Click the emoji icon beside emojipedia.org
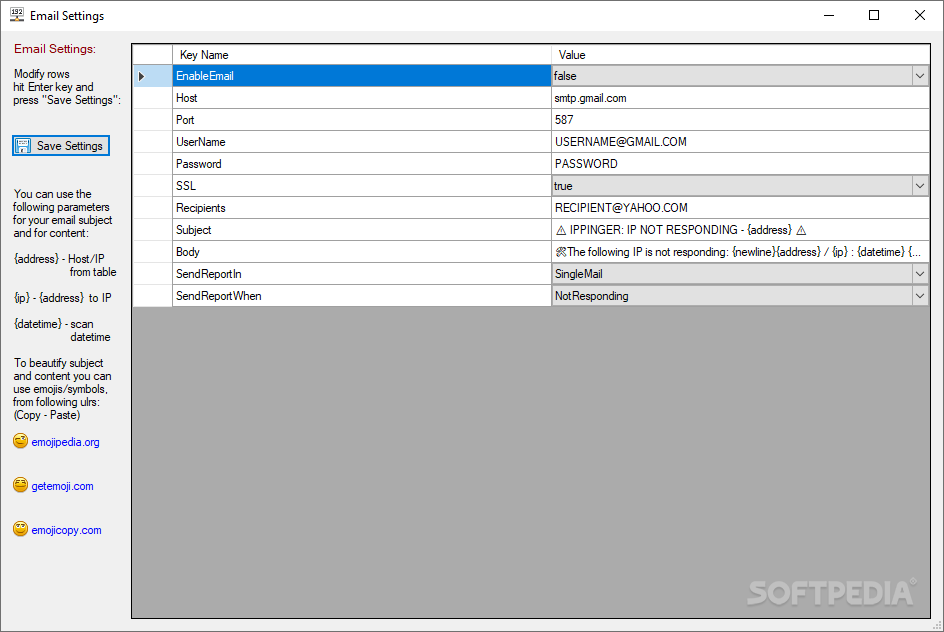 click(20, 441)
